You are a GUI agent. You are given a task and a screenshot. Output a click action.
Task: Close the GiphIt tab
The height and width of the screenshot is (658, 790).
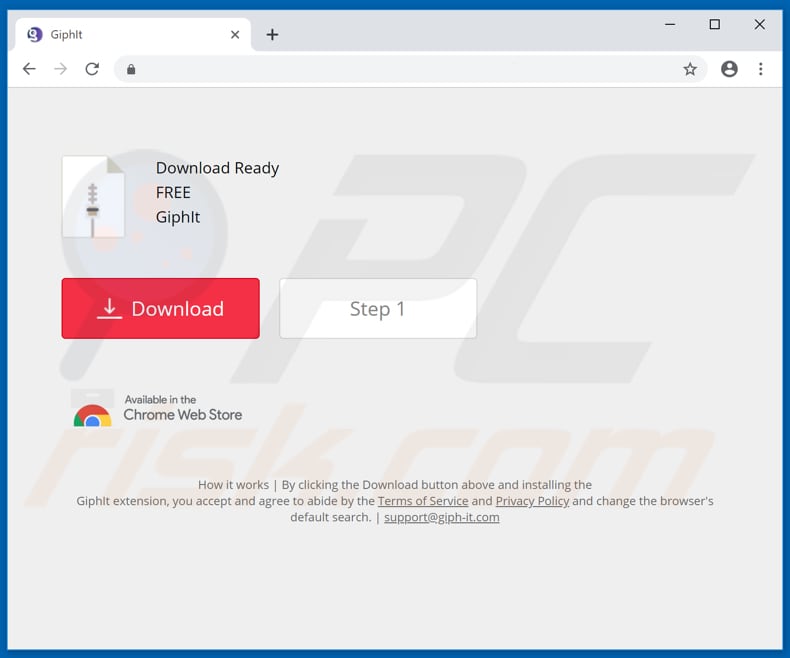[235, 34]
